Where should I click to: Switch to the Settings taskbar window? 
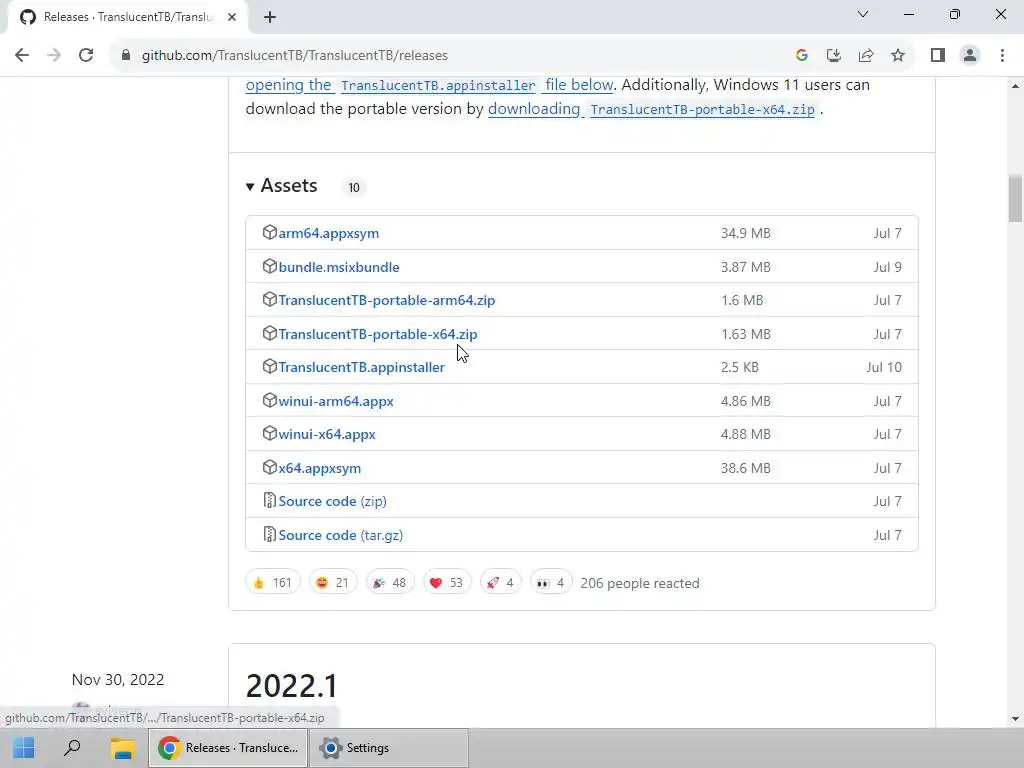point(389,748)
